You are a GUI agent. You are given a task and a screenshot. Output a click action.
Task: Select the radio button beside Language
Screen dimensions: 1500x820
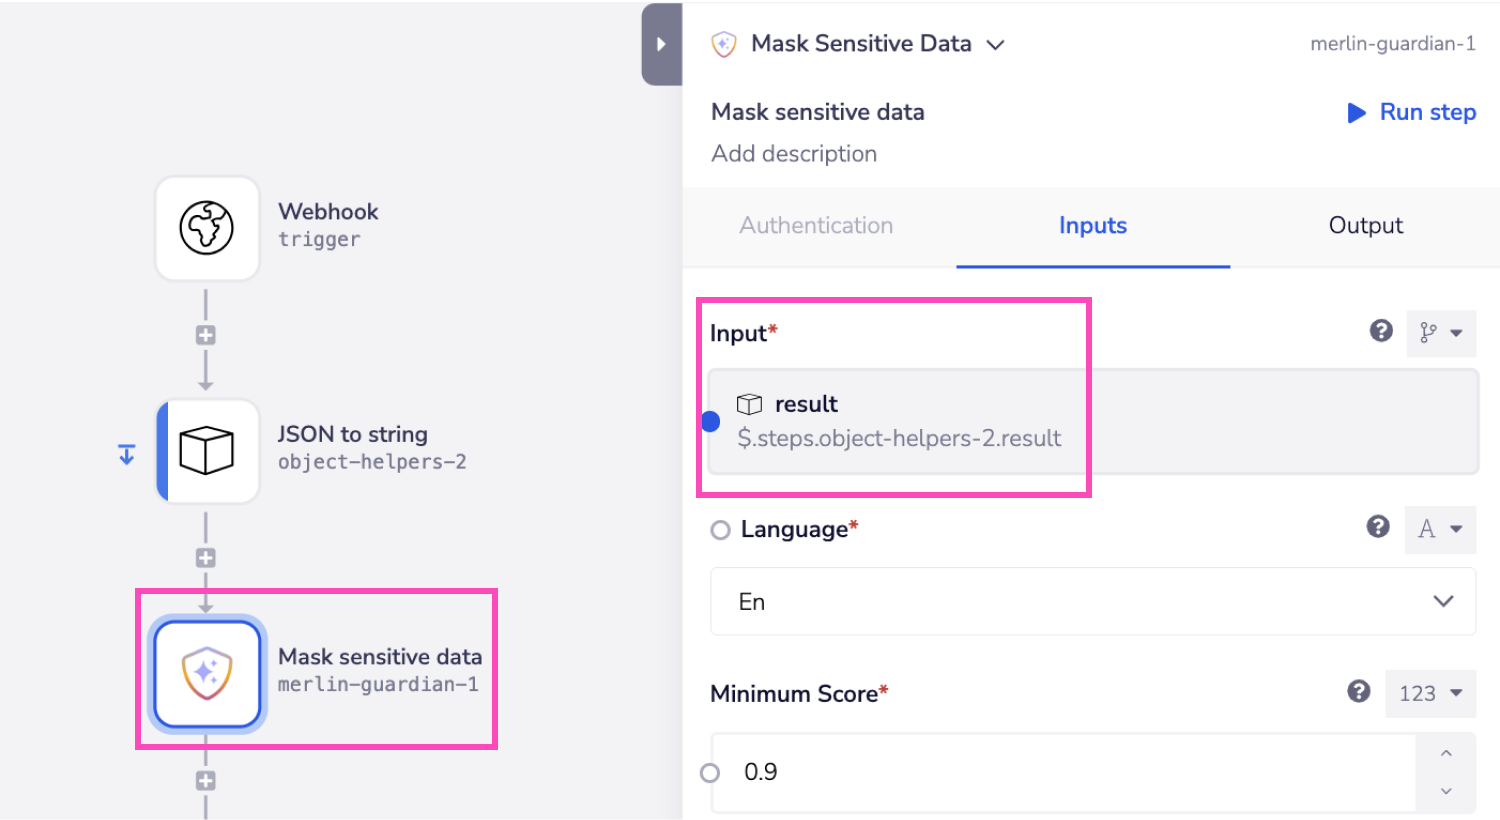point(720,529)
